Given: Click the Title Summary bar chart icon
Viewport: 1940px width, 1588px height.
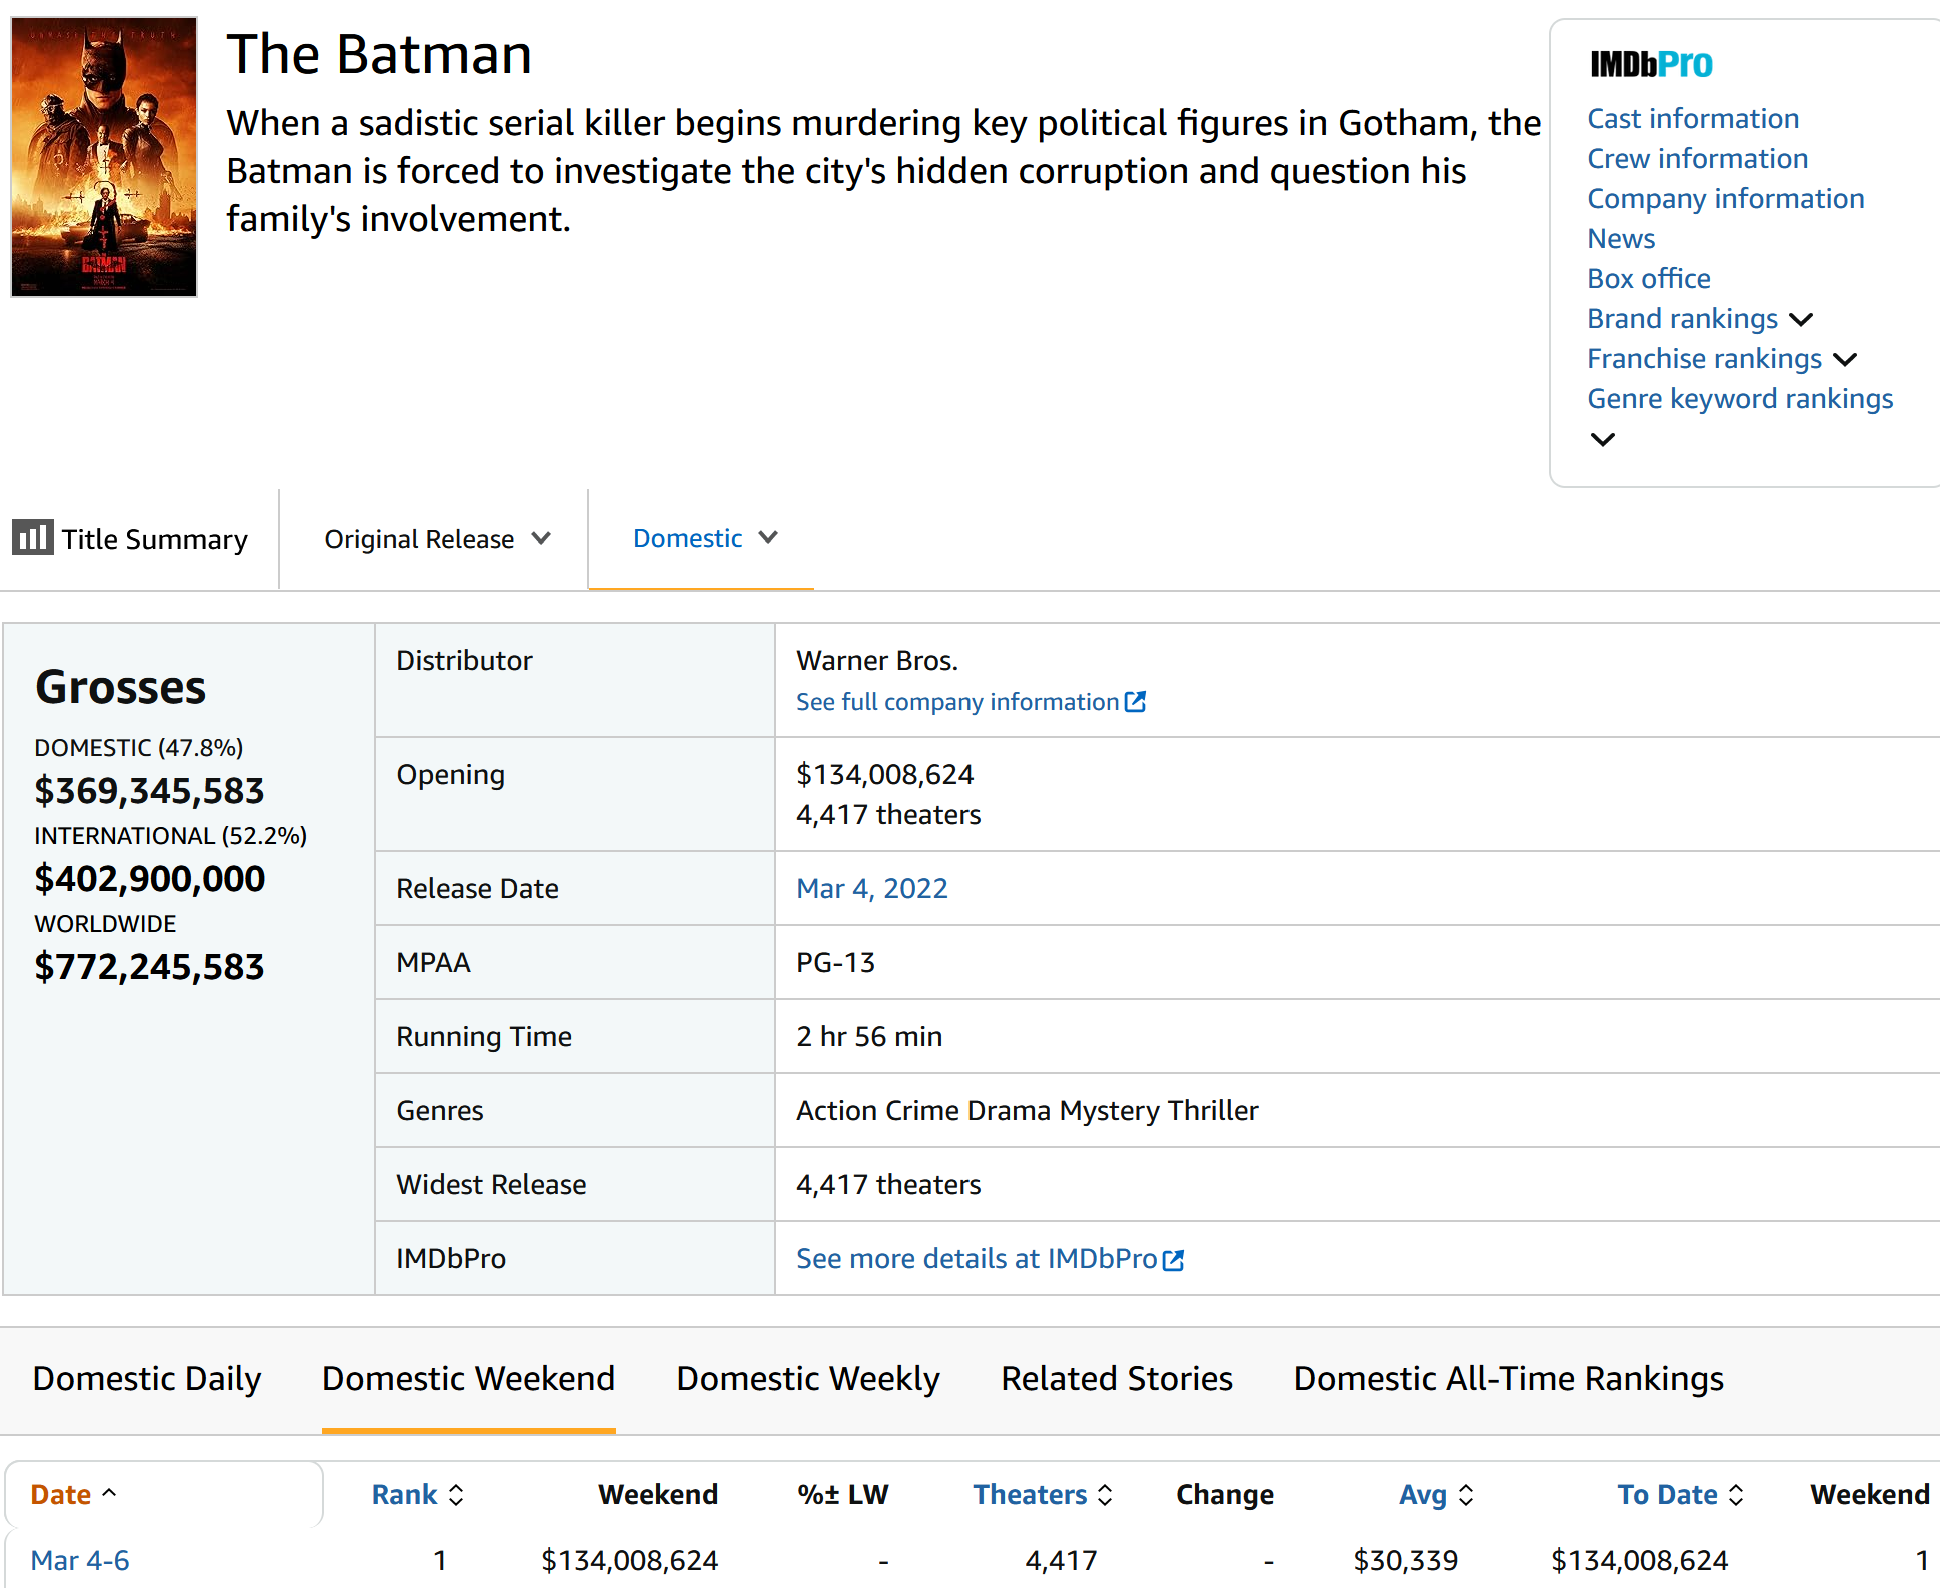Looking at the screenshot, I should 32,537.
